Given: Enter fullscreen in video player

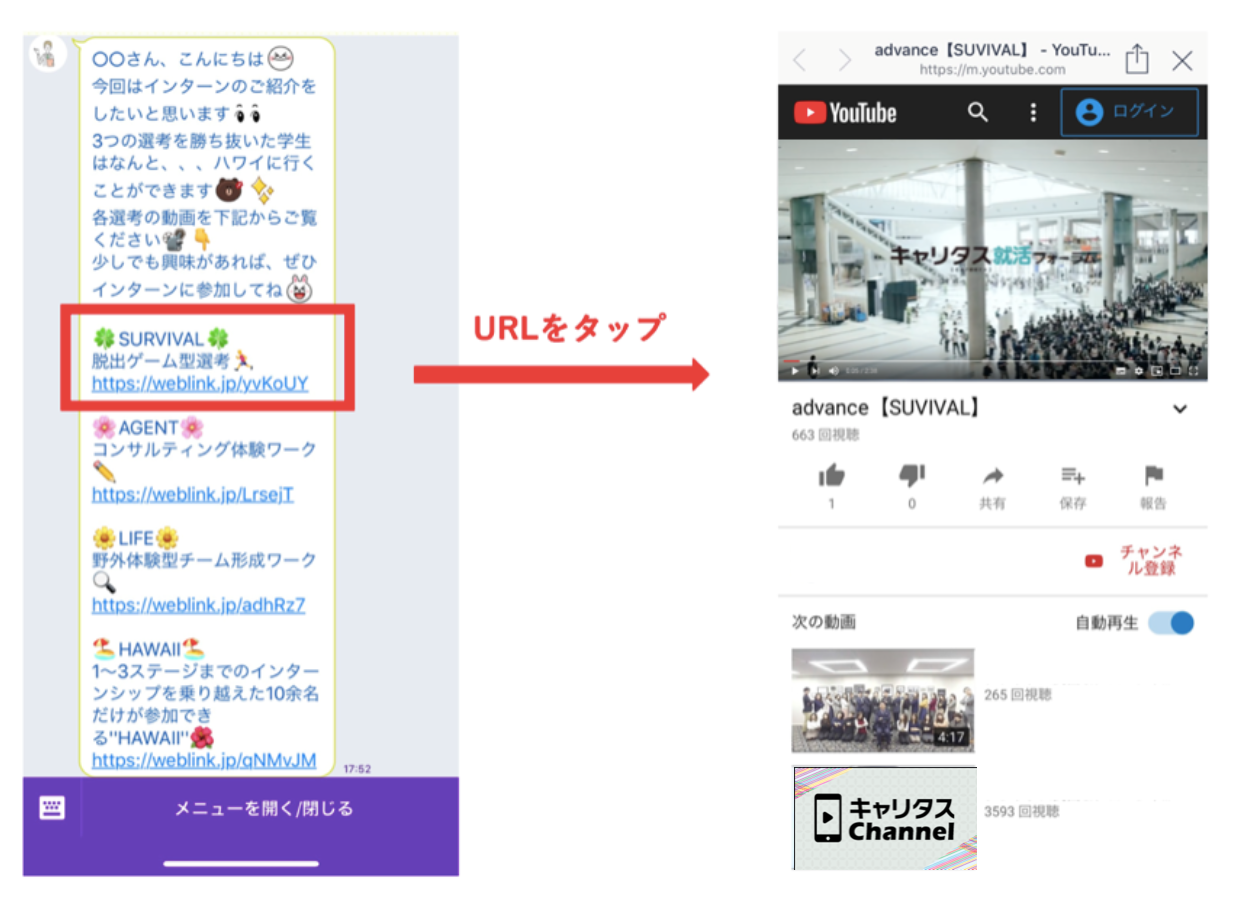Looking at the screenshot, I should pyautogui.click(x=1193, y=371).
